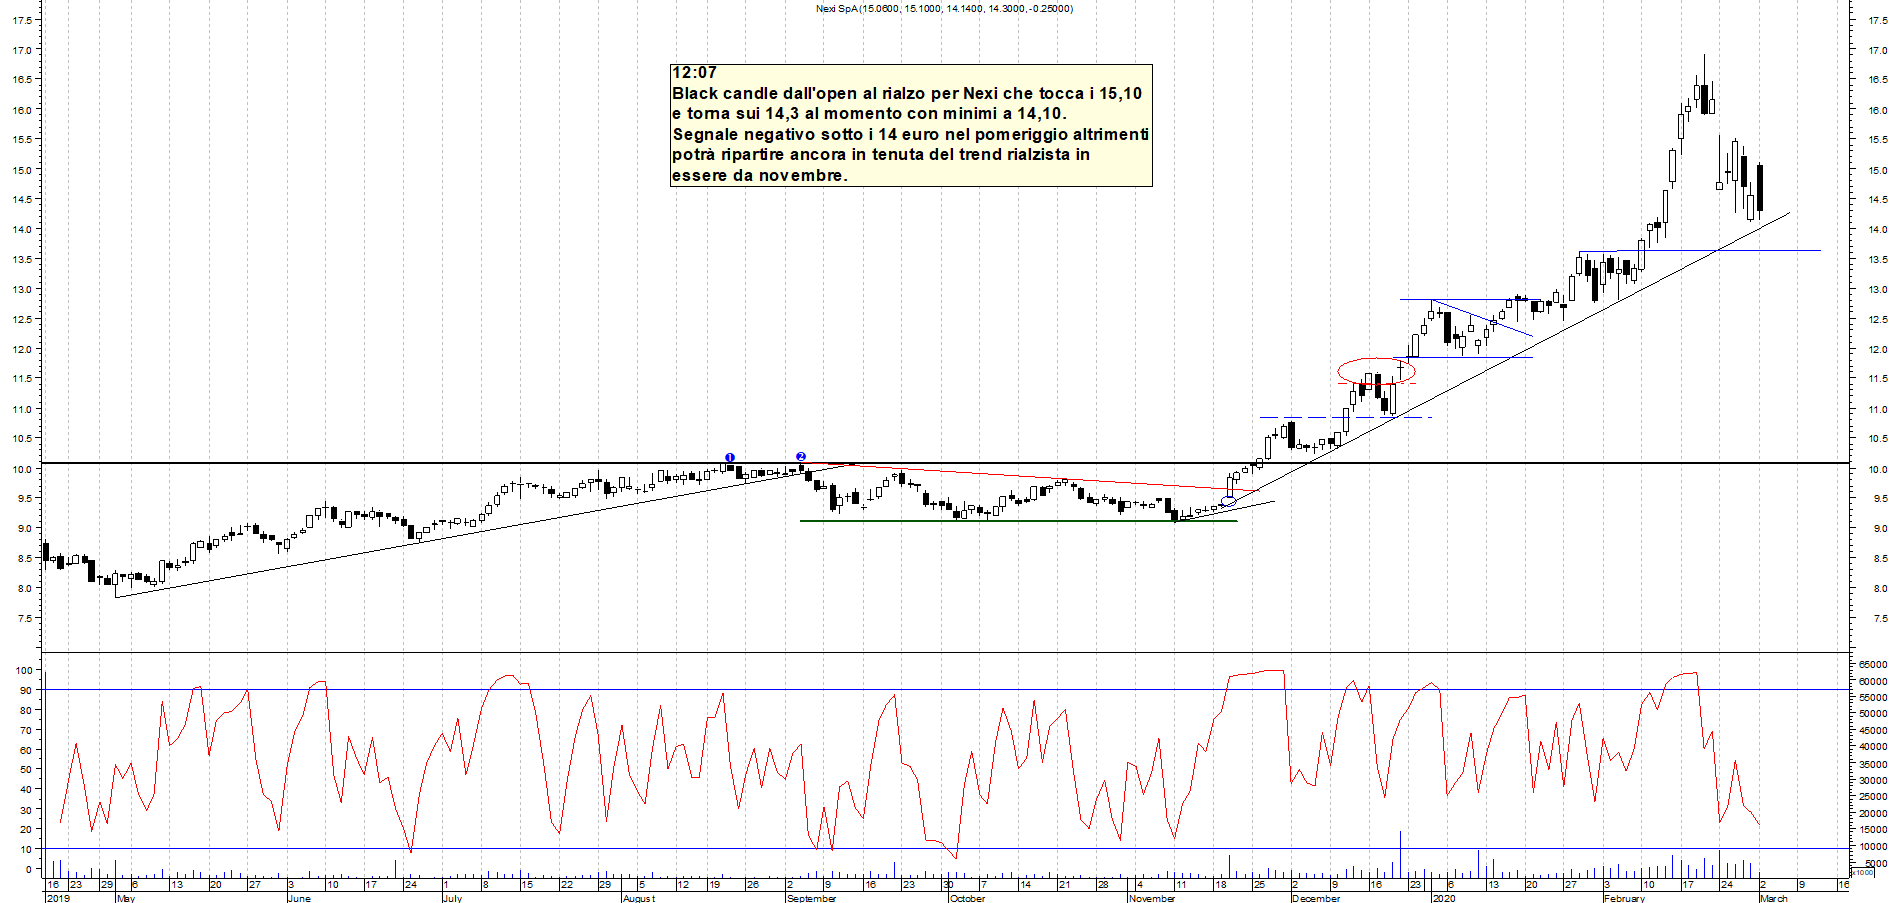Click the line 'e torna sui 14,3 al momento'
The width and height of the screenshot is (1890, 903).
[x=869, y=114]
